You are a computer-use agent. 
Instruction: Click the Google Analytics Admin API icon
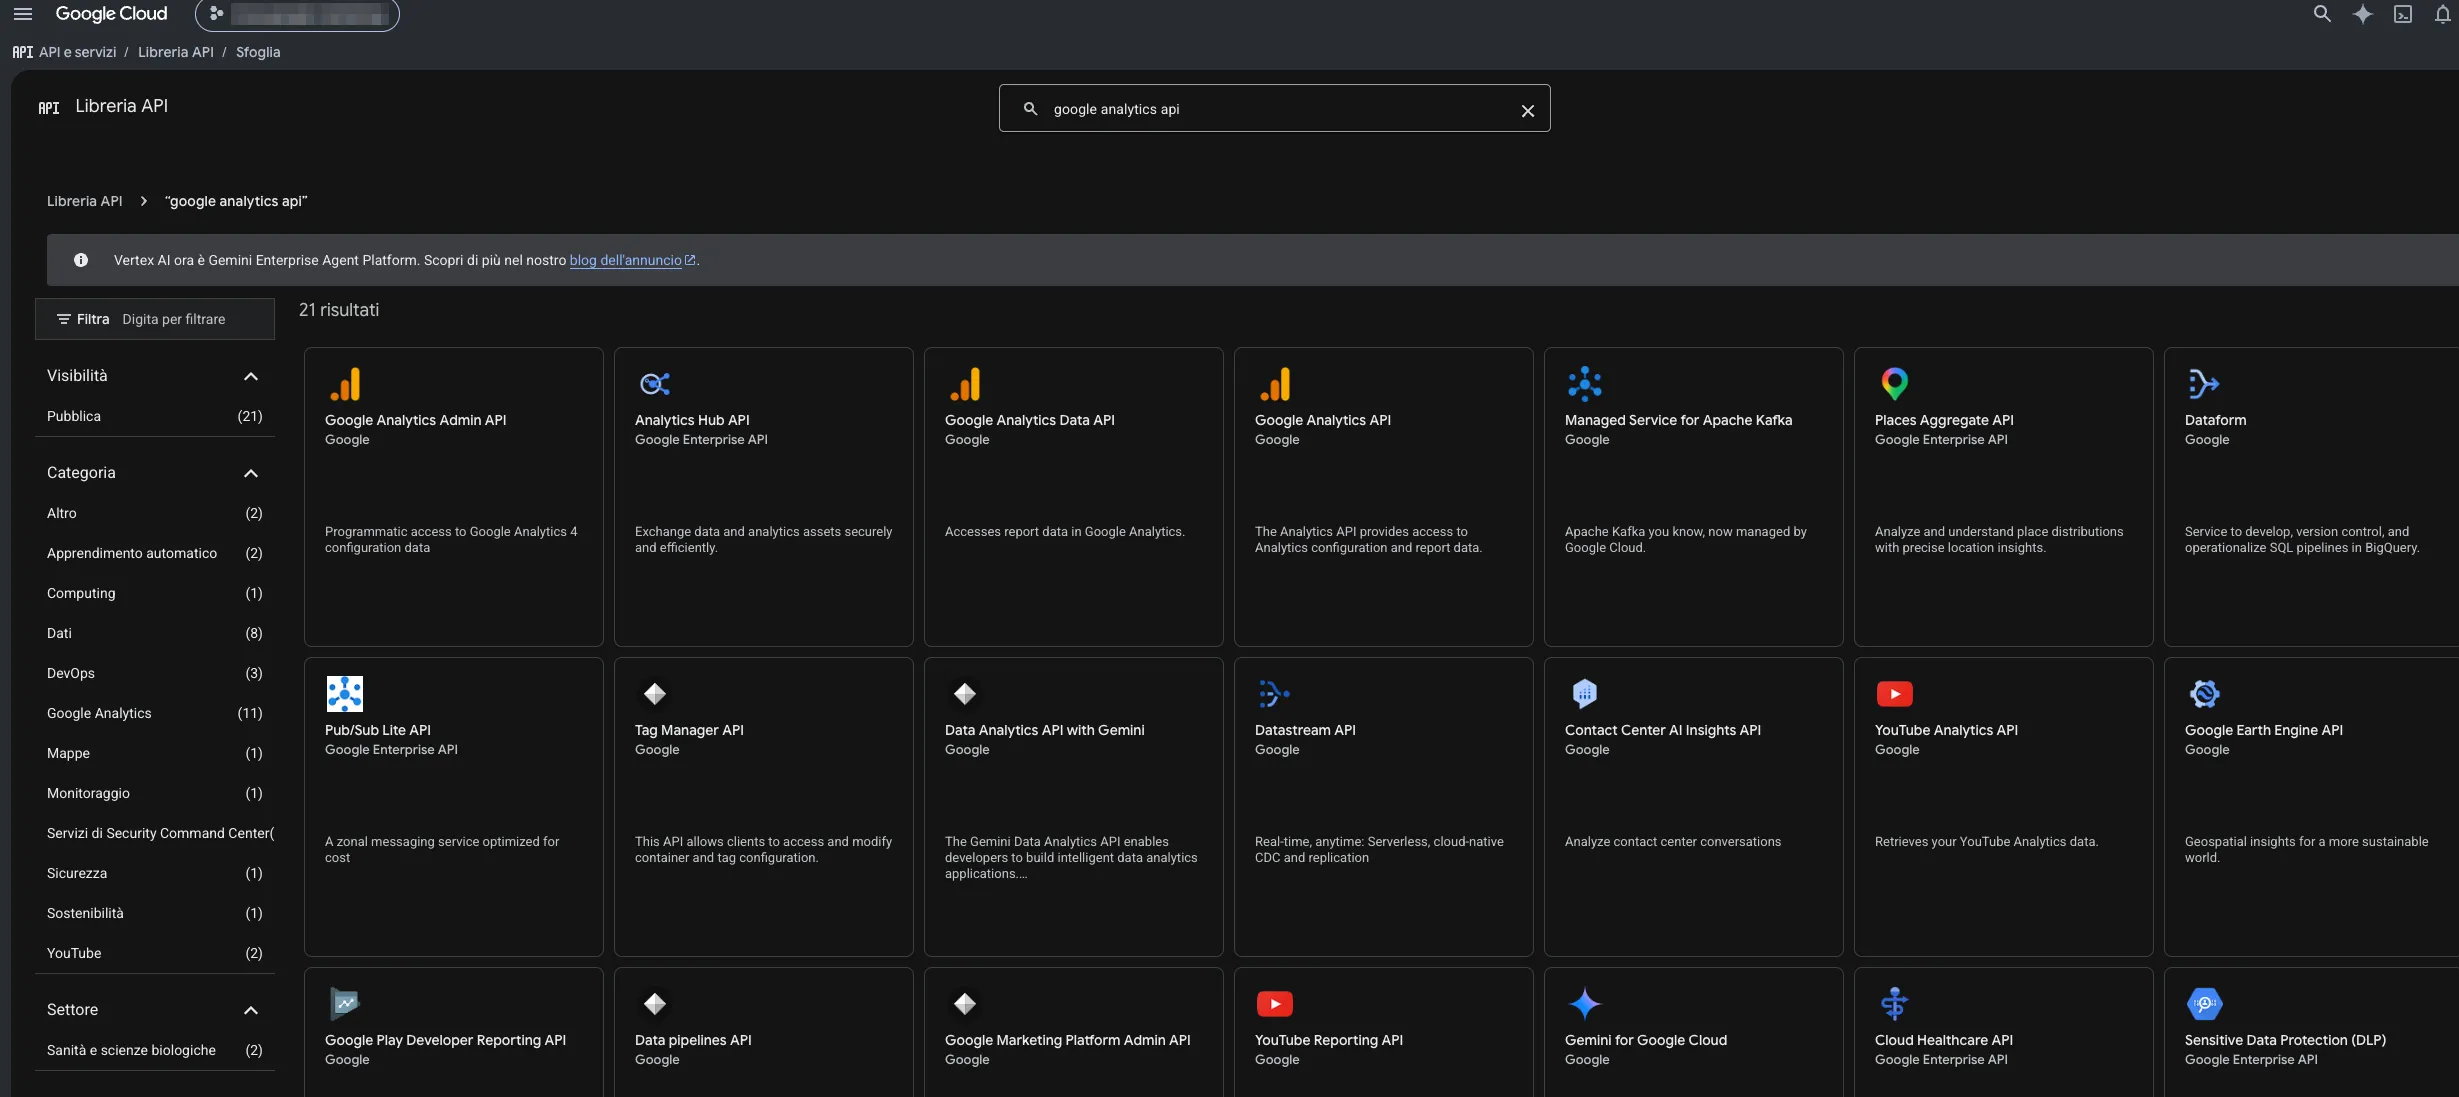(345, 384)
